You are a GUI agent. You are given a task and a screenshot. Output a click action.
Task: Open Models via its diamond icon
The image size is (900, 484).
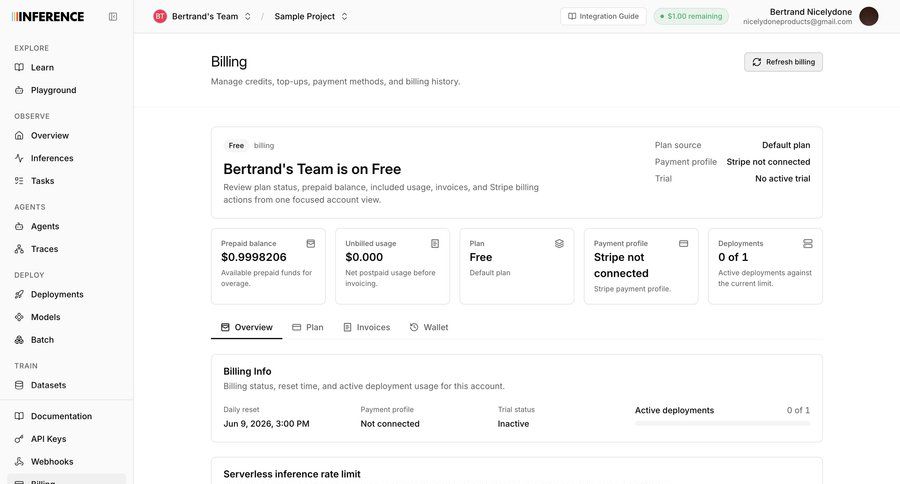[x=19, y=317]
